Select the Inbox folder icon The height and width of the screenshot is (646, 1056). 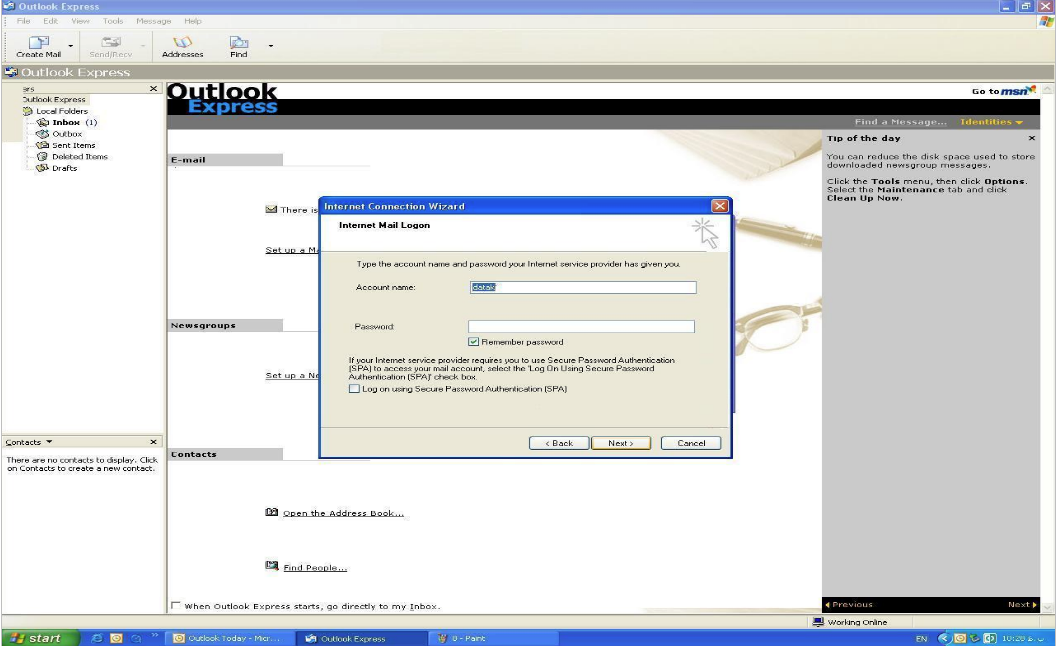coord(43,123)
